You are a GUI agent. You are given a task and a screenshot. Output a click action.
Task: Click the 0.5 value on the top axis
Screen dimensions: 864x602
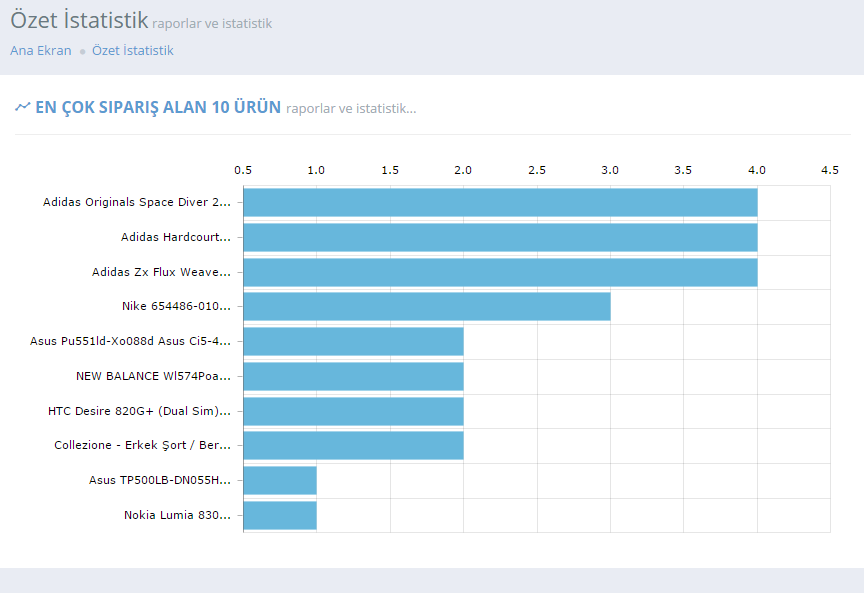coord(243,170)
